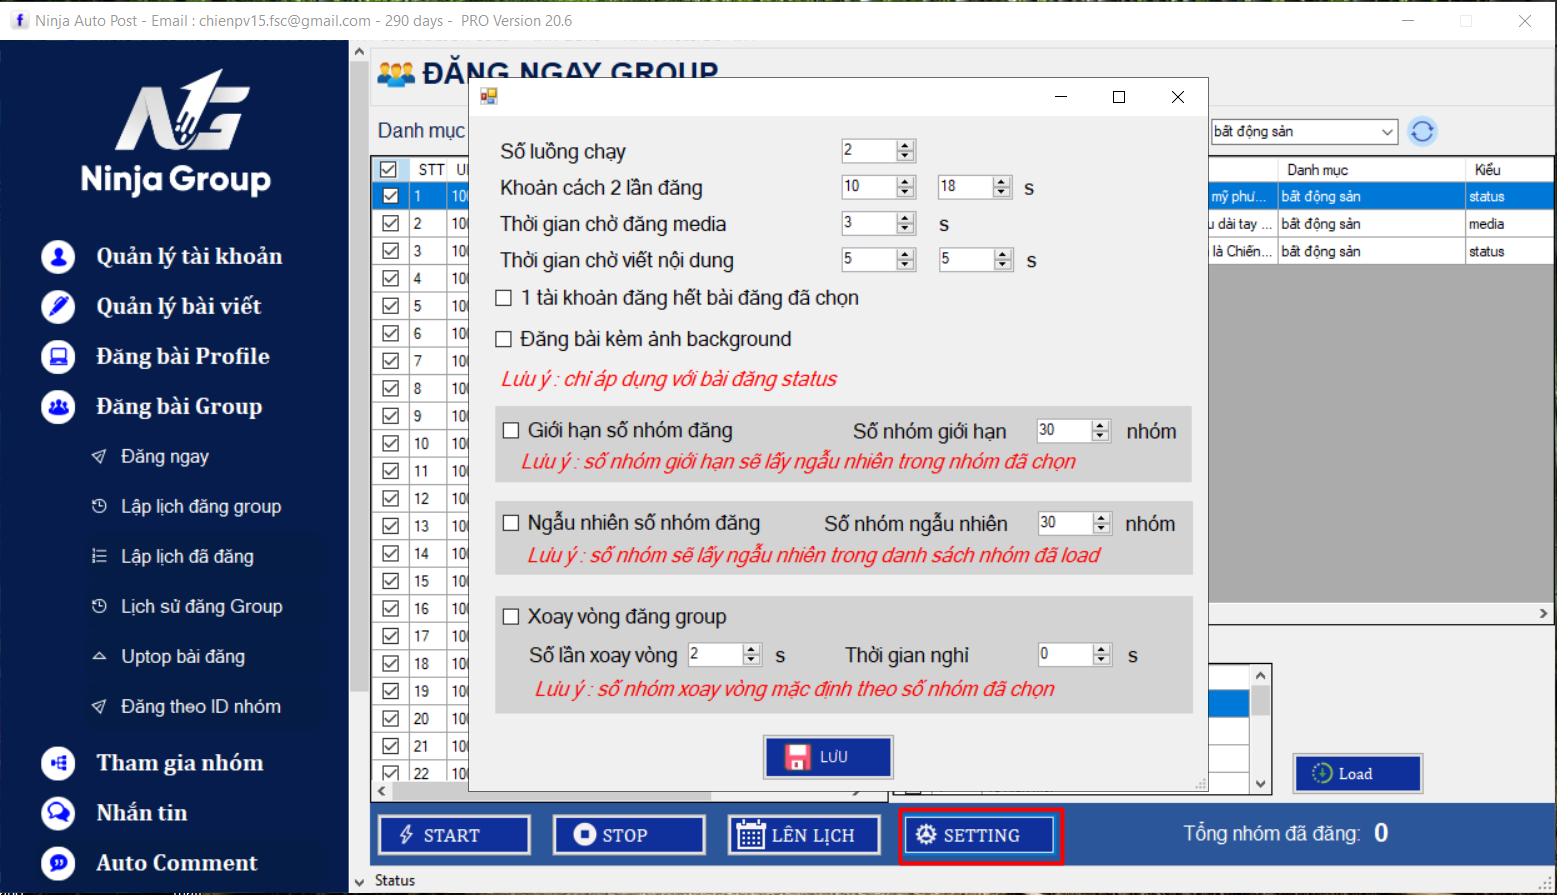Viewport: 1557px width, 895px height.
Task: Uncheck row 20 checkbox in list
Action: pyautogui.click(x=391, y=718)
